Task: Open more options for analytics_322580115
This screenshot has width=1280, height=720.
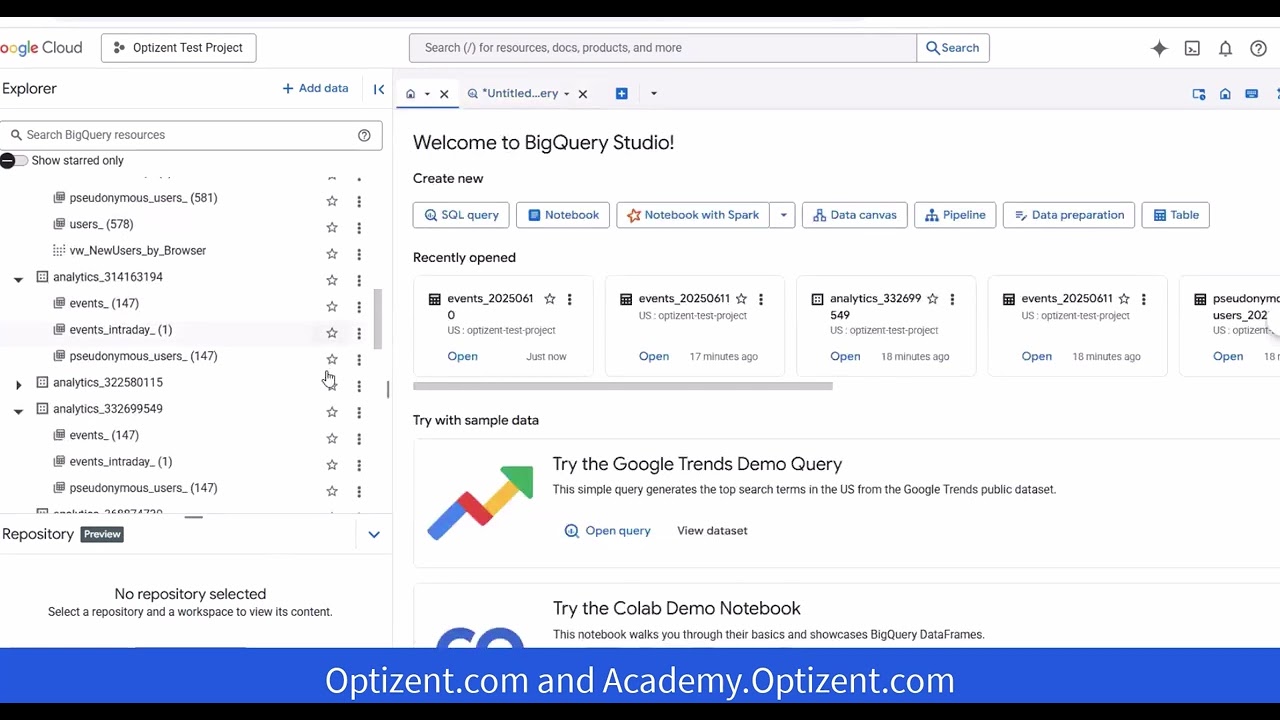Action: tap(359, 386)
